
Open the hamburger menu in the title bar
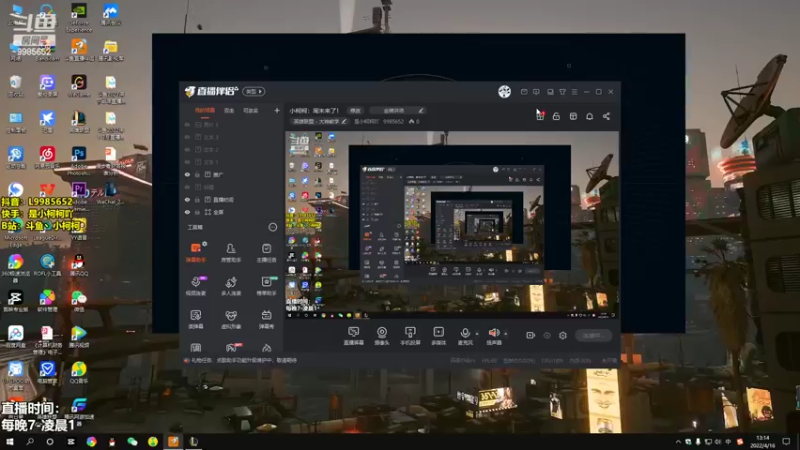pos(574,92)
